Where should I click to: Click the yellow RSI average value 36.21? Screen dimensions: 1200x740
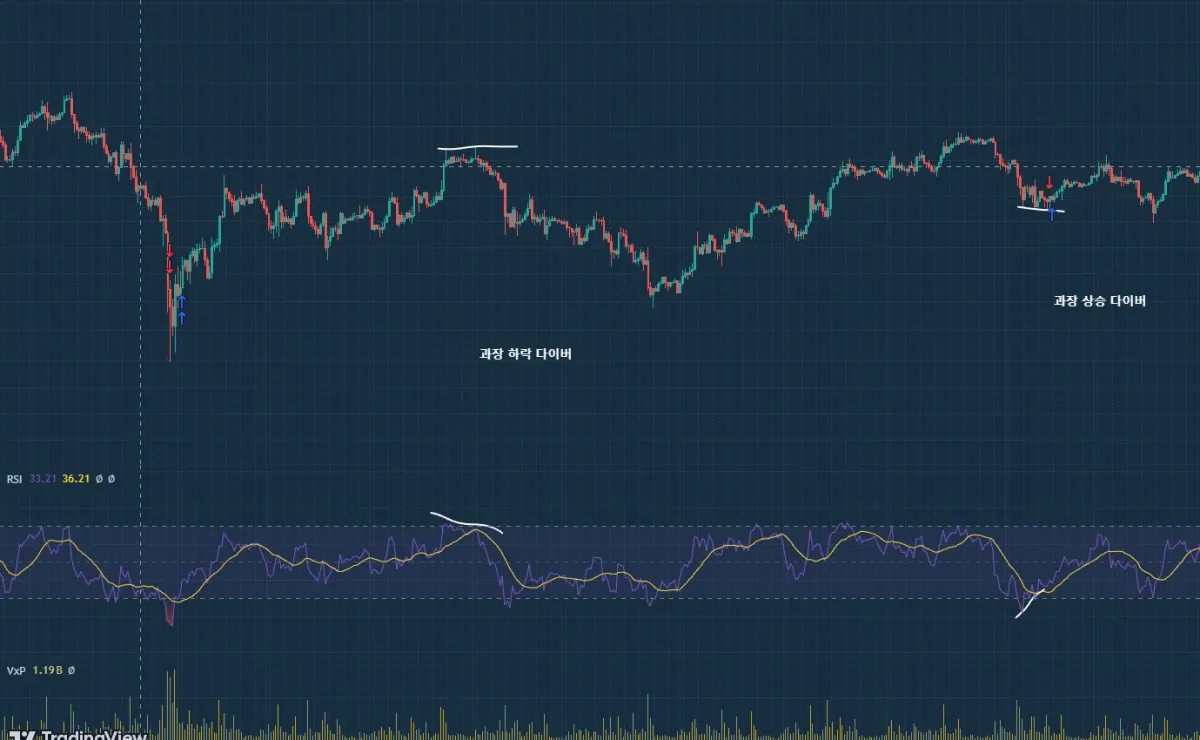click(x=76, y=479)
